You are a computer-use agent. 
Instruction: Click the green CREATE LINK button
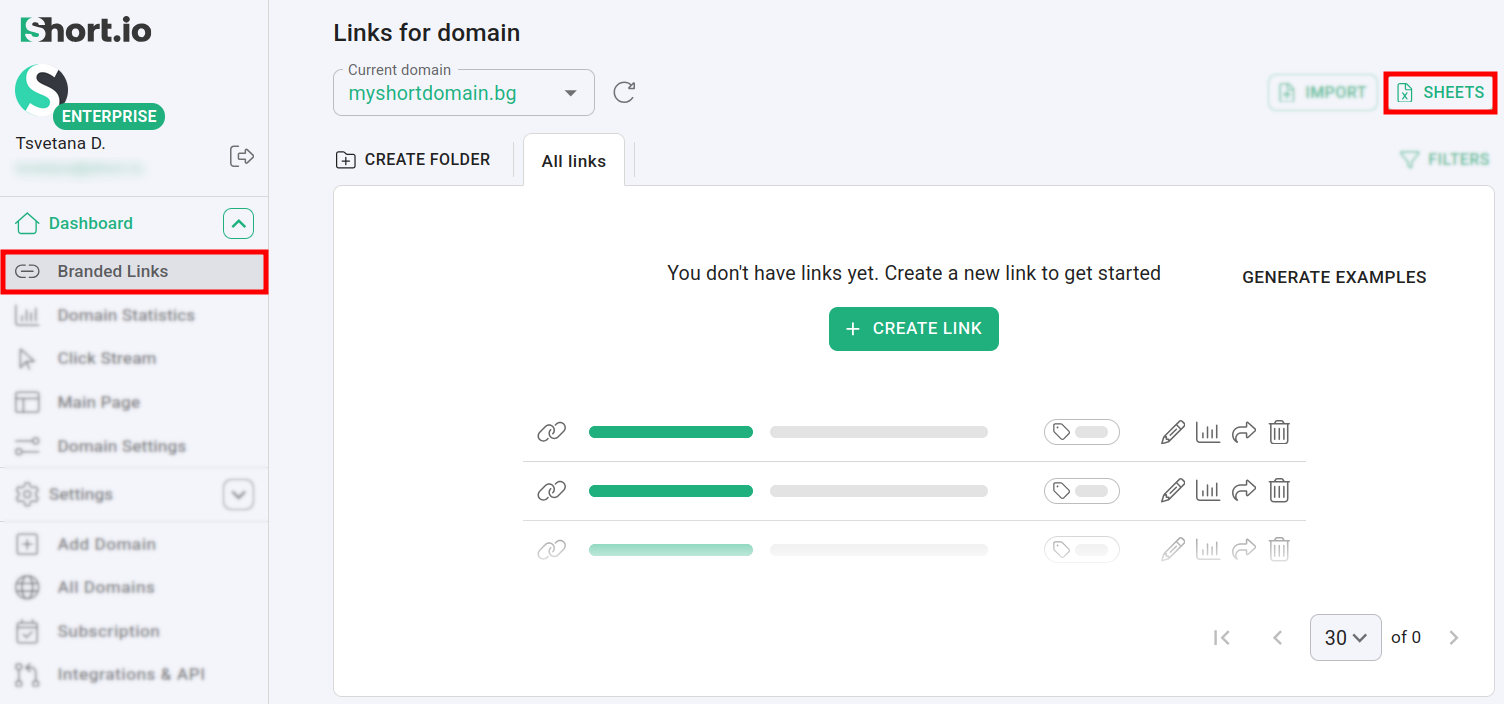[x=913, y=329]
